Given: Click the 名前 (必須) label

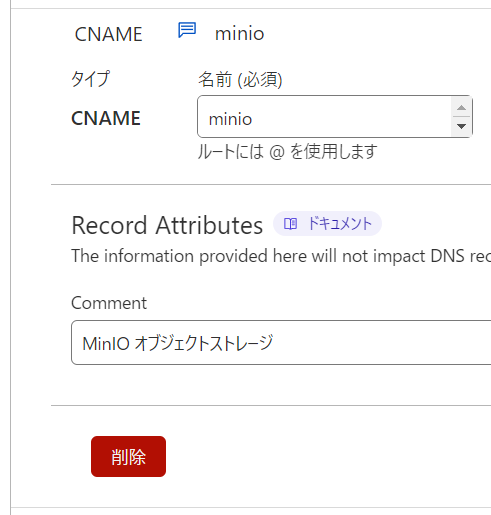Looking at the screenshot, I should click(240, 80).
